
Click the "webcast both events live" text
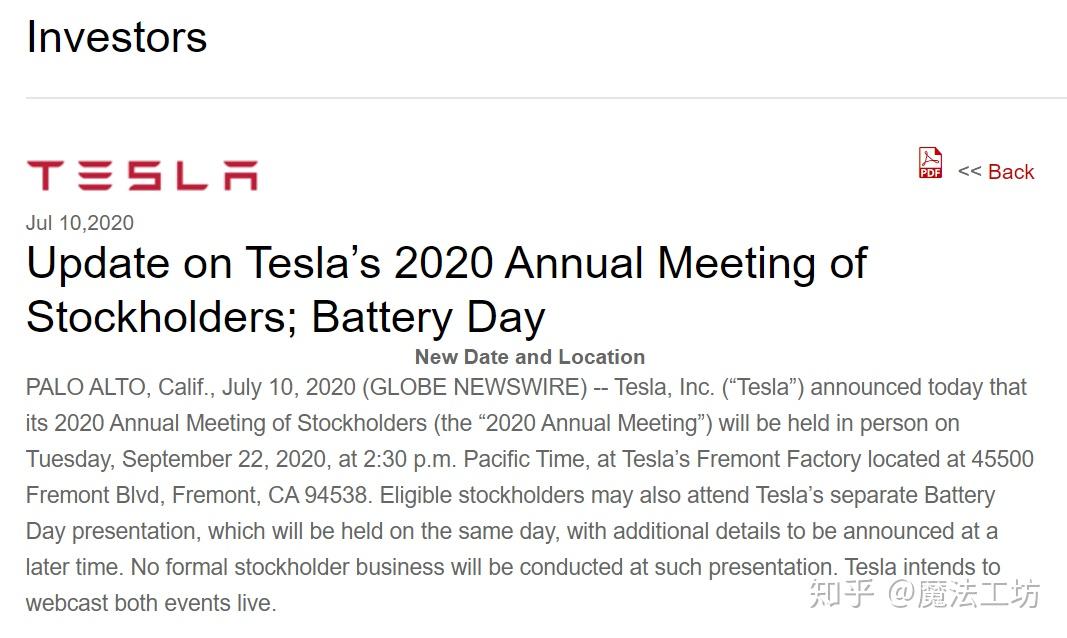pos(150,603)
